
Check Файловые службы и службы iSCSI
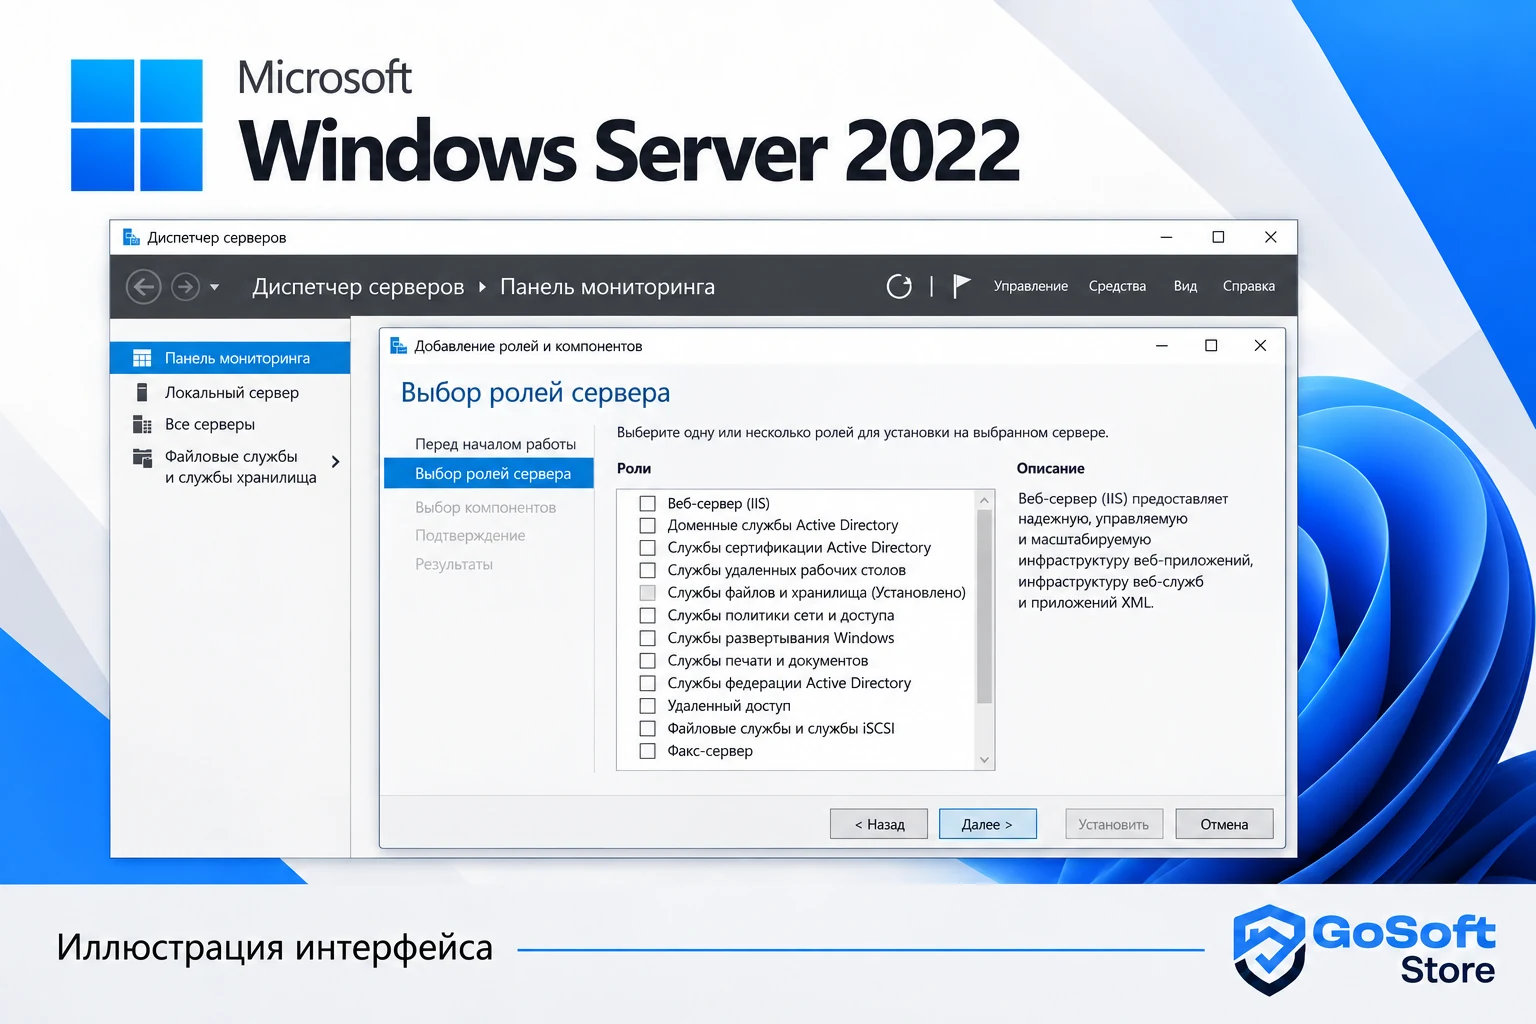point(647,728)
